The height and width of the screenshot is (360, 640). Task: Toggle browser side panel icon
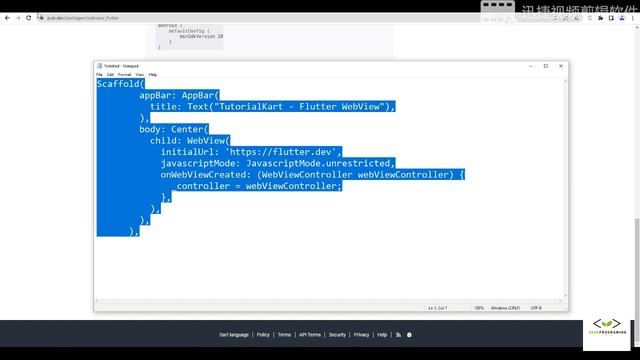pyautogui.click(x=611, y=18)
